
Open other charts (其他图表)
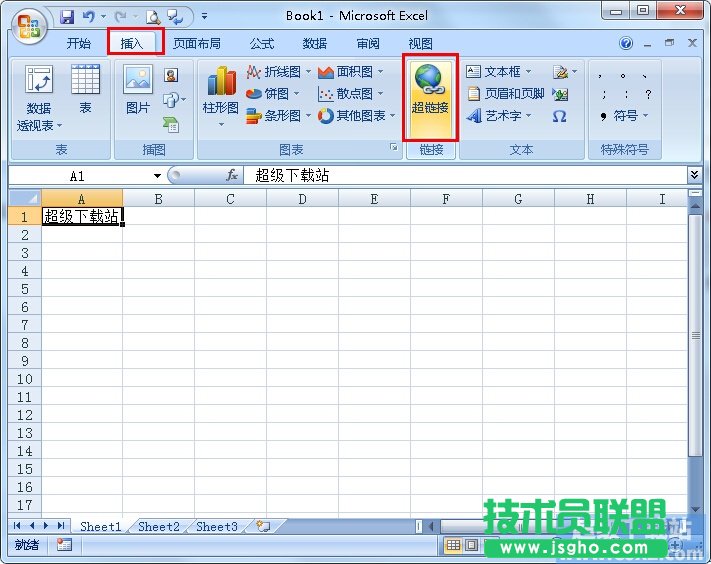(x=357, y=116)
